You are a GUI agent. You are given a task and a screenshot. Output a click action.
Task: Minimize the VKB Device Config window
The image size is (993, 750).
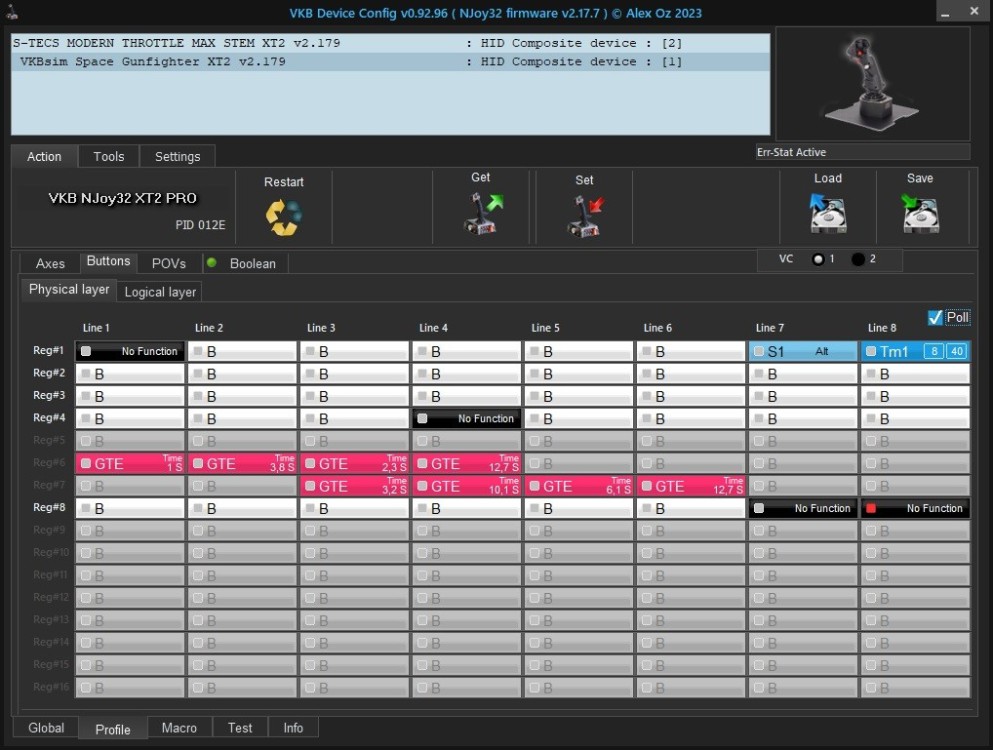(945, 12)
